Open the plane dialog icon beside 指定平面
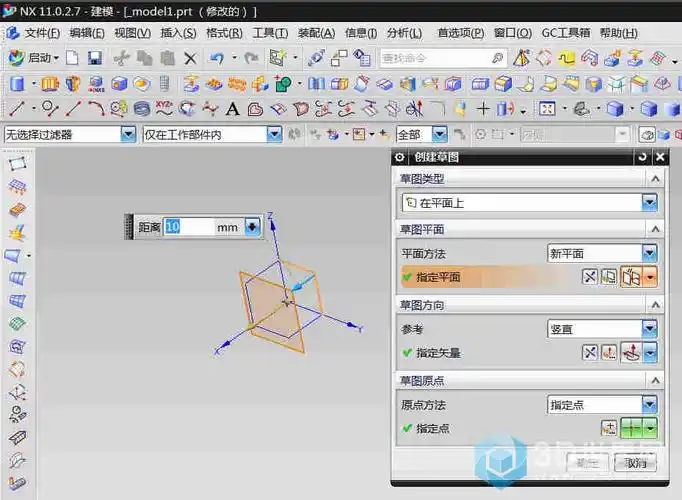The image size is (682, 500). click(x=609, y=277)
